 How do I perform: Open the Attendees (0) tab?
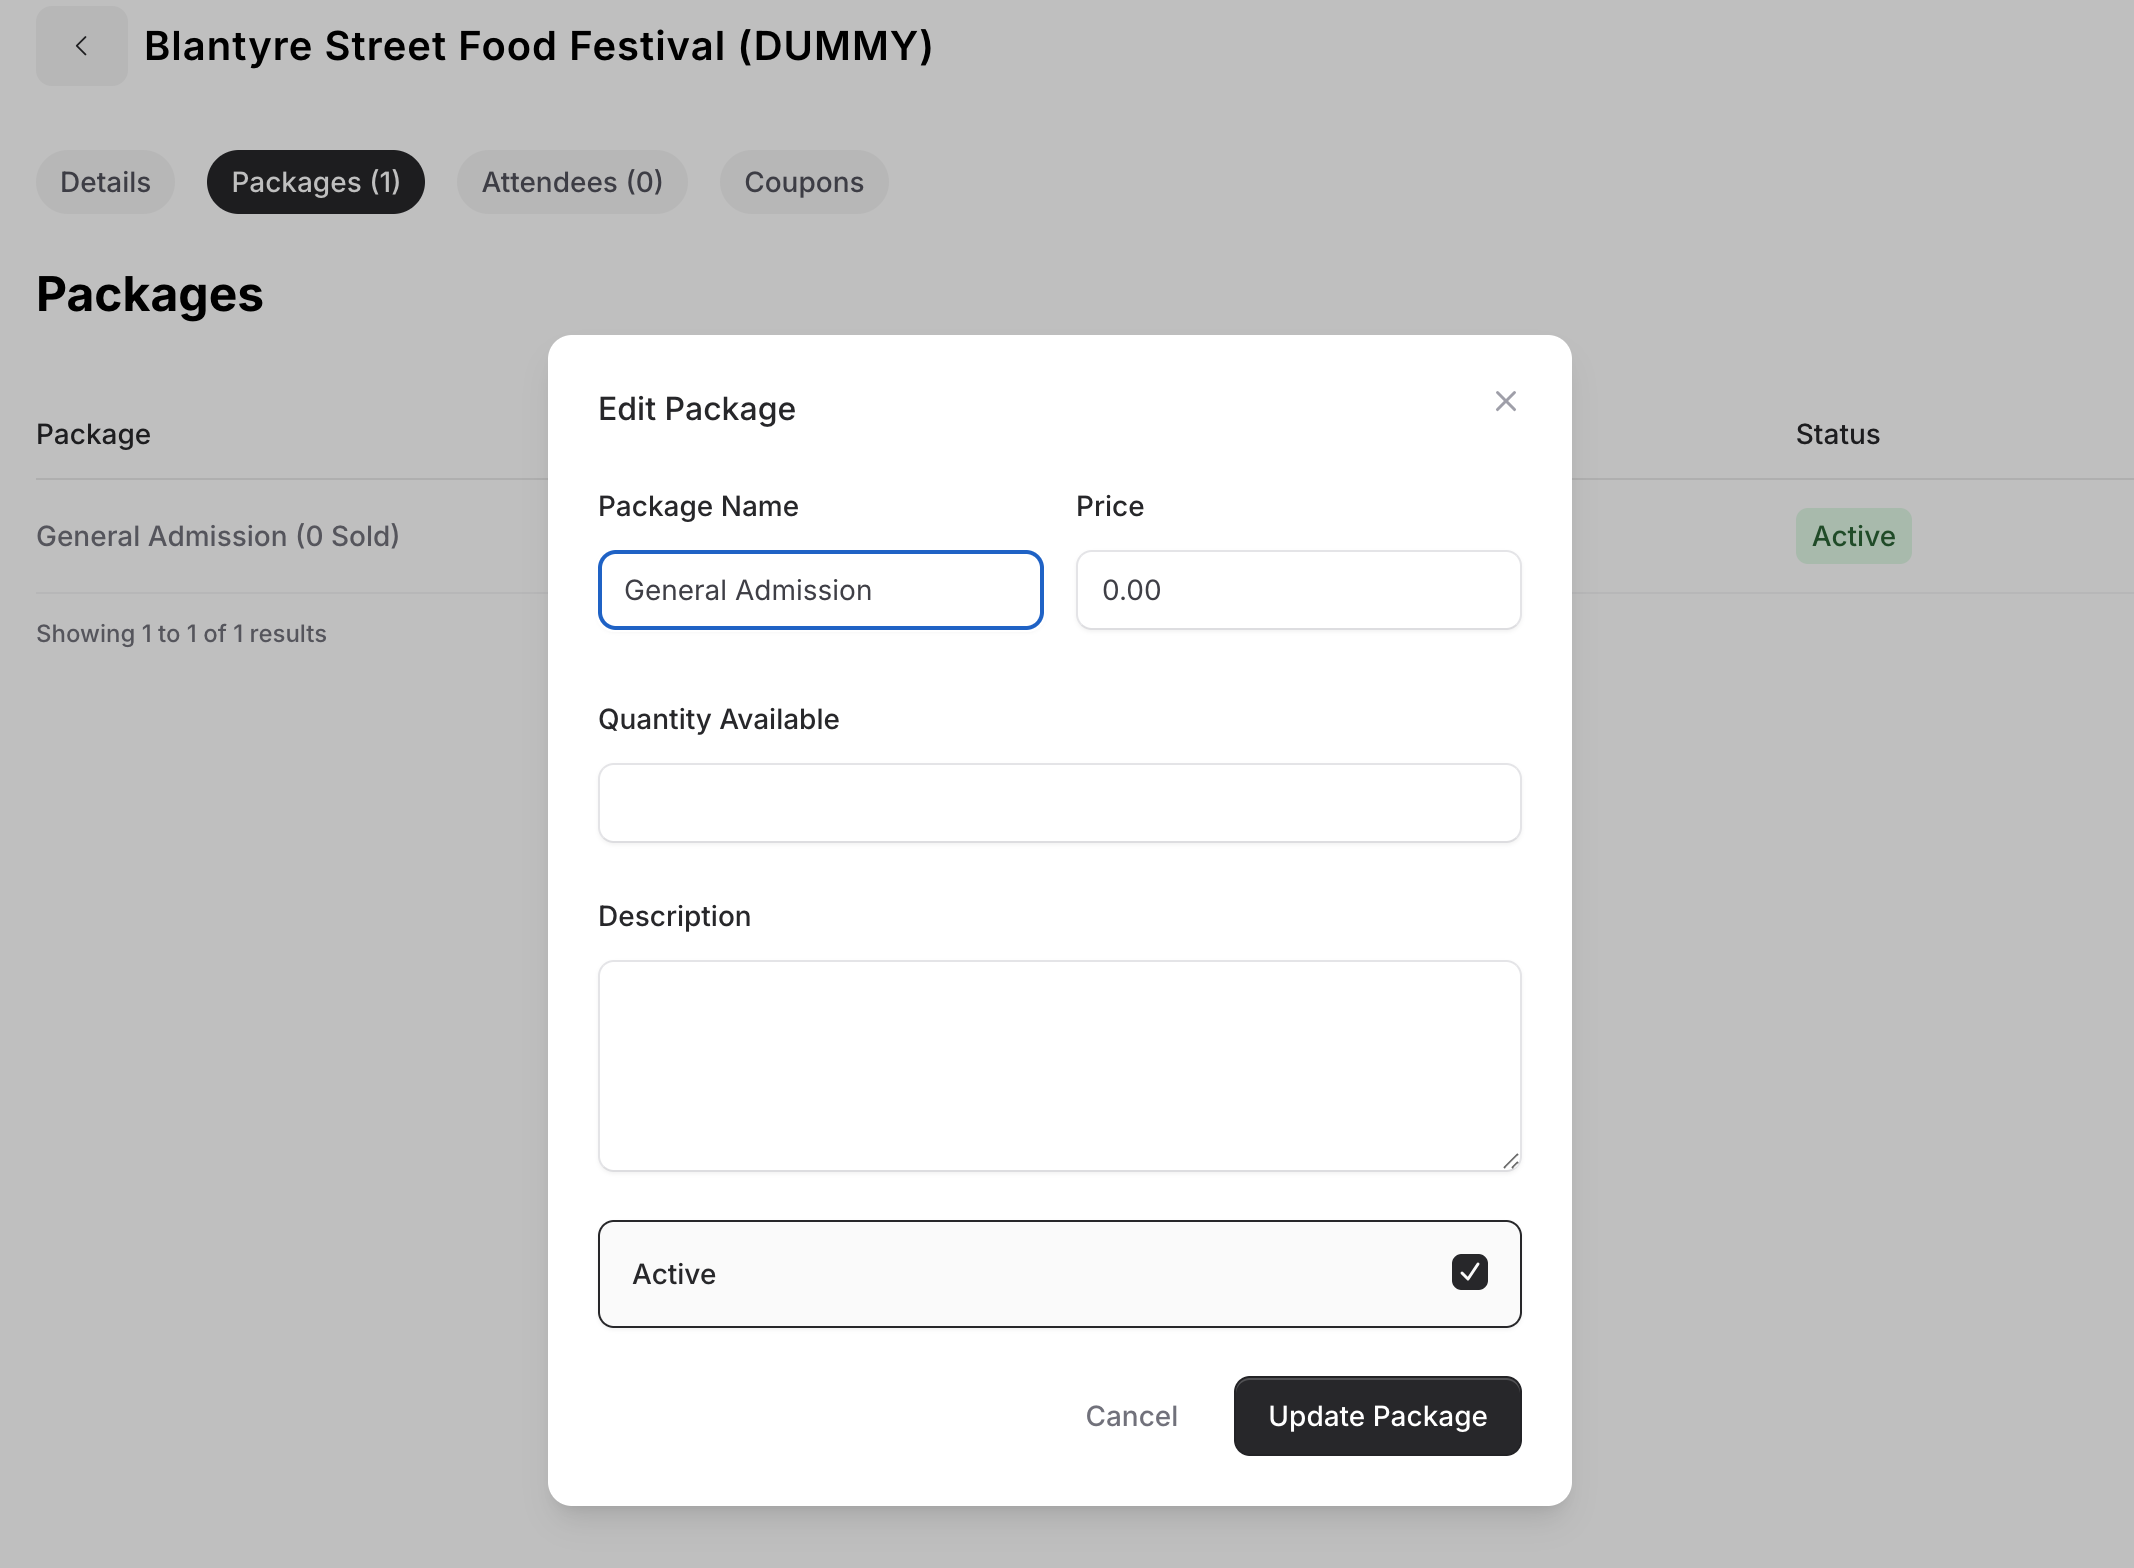click(572, 182)
